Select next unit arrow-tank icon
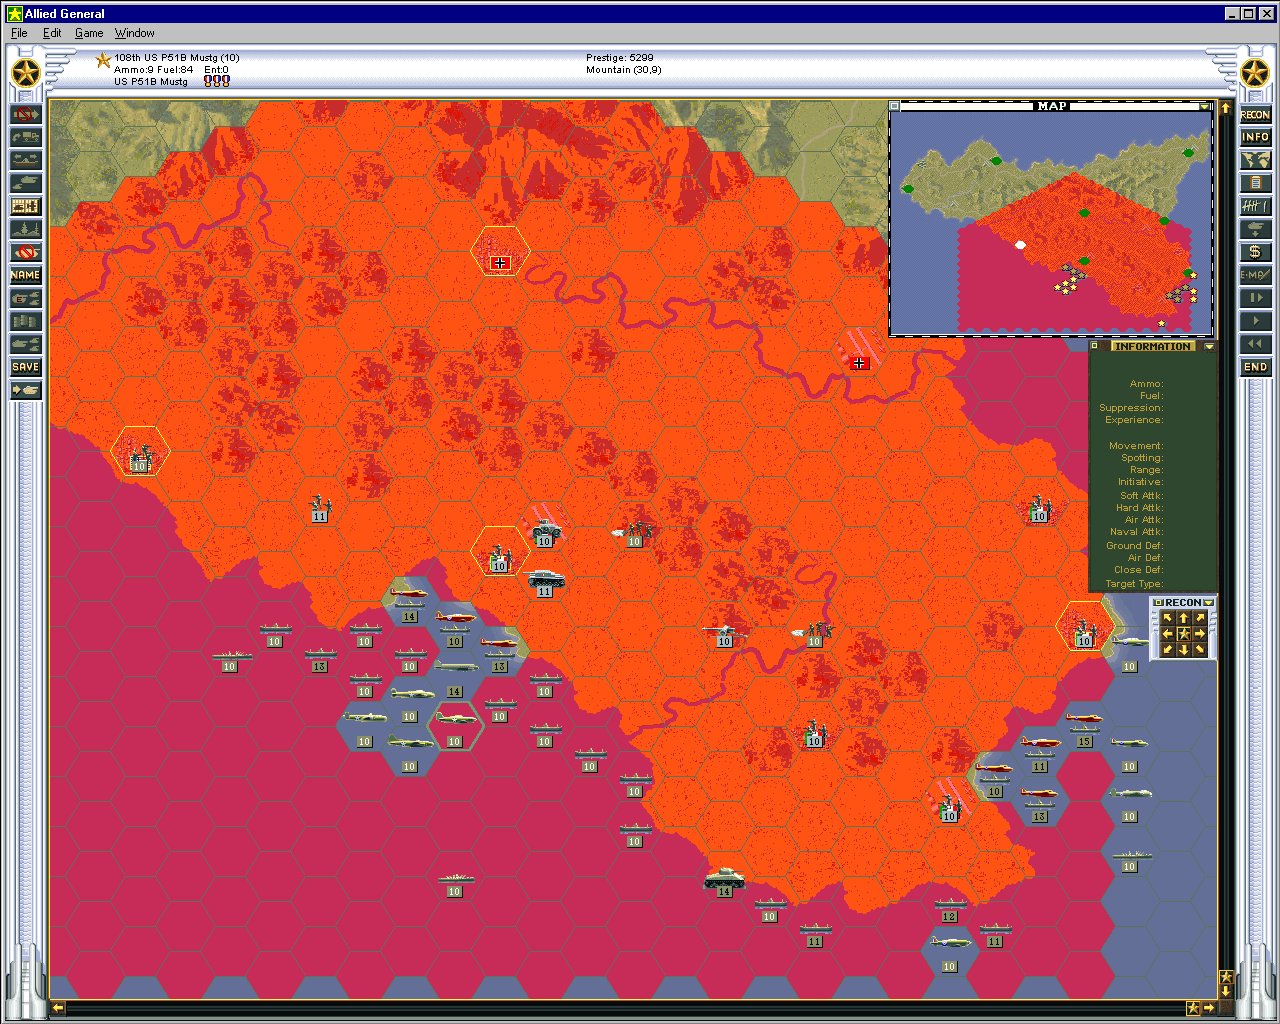This screenshot has height=1024, width=1280. tap(25, 390)
